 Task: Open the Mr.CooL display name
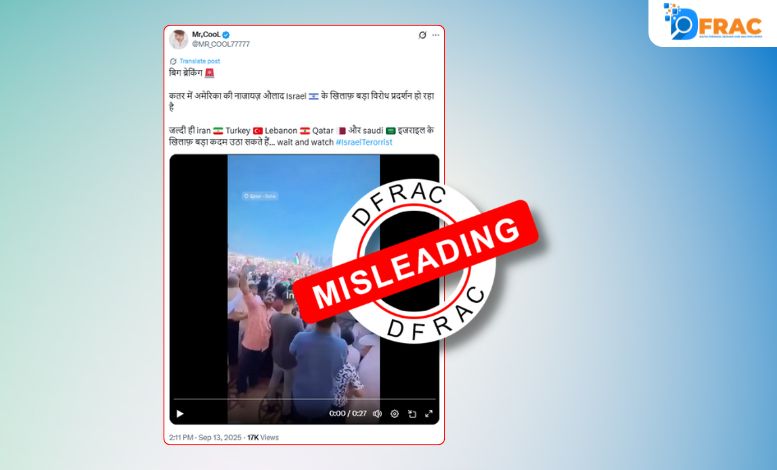click(206, 35)
